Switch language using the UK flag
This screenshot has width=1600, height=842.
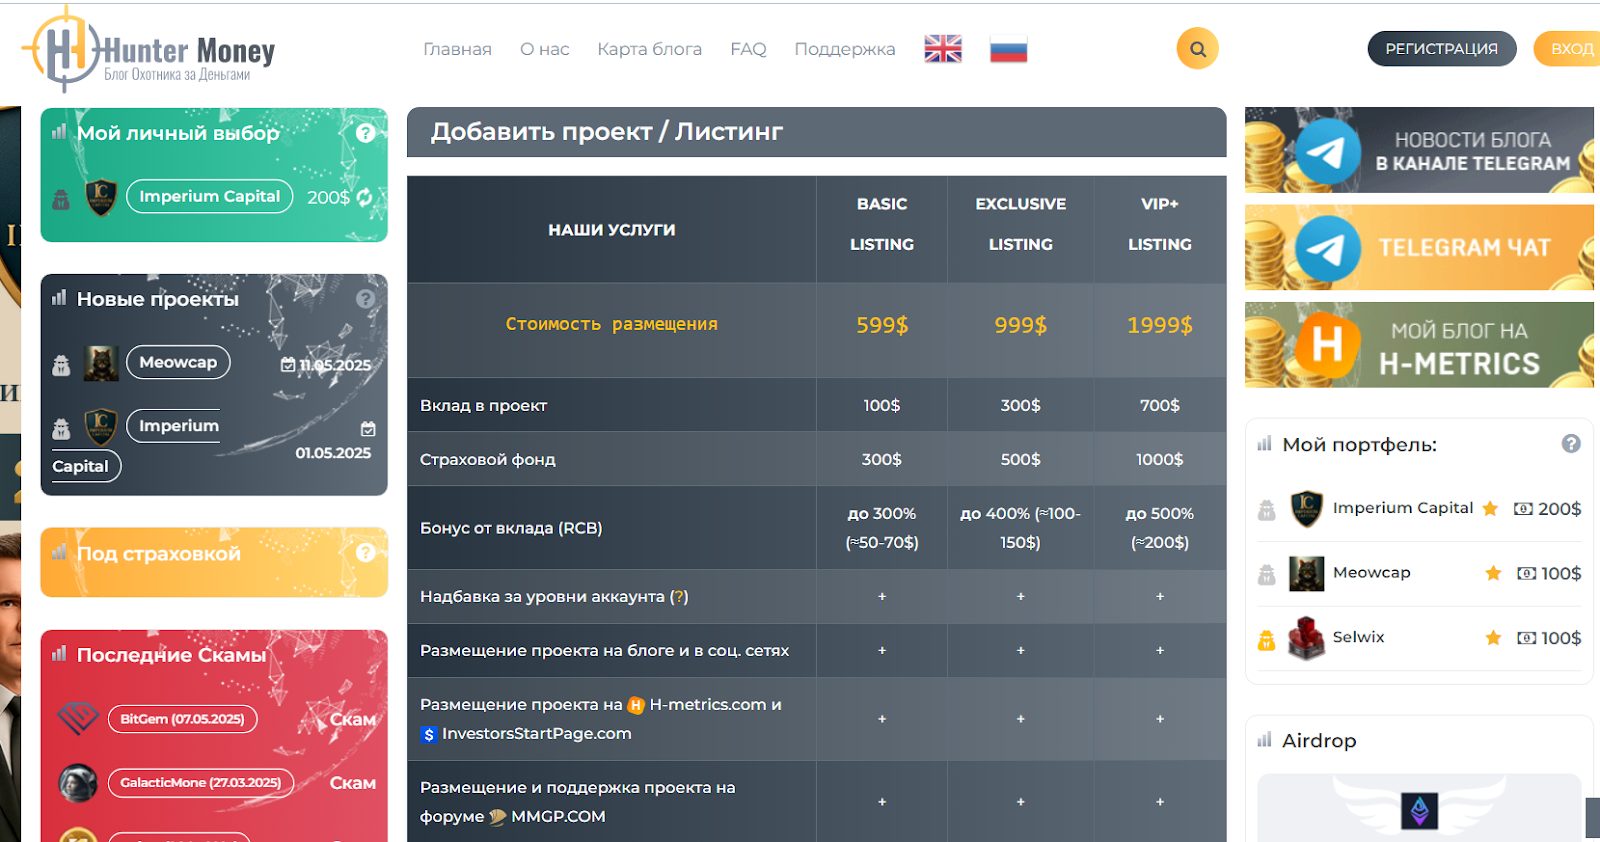(x=943, y=49)
